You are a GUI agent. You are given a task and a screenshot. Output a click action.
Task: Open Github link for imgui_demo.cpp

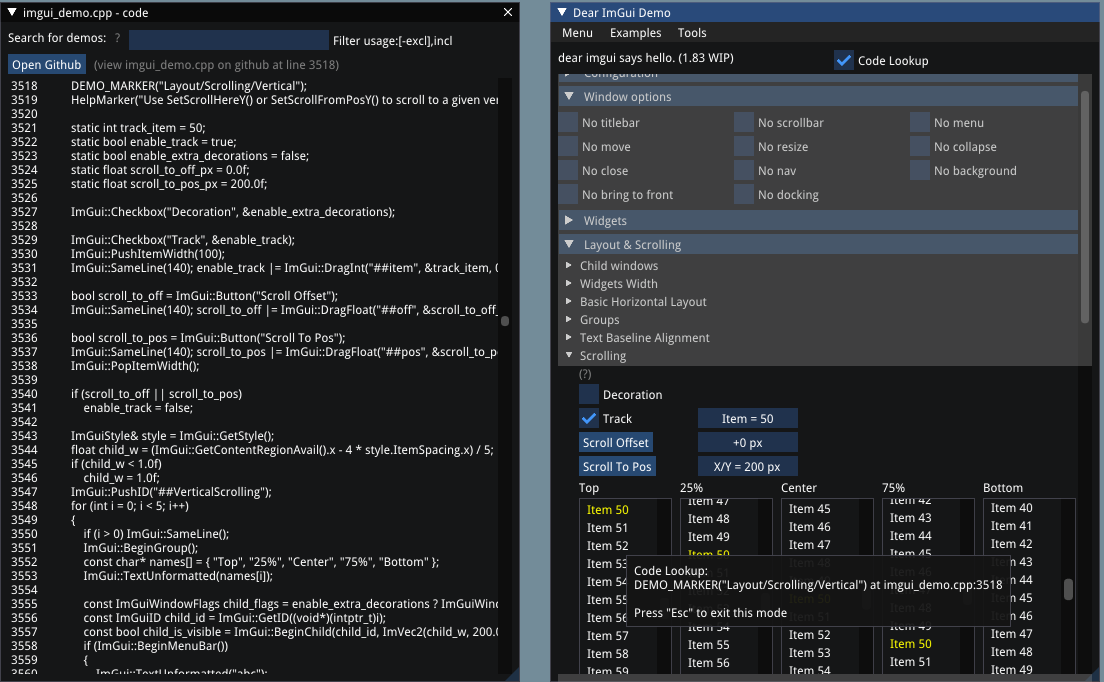pos(46,64)
